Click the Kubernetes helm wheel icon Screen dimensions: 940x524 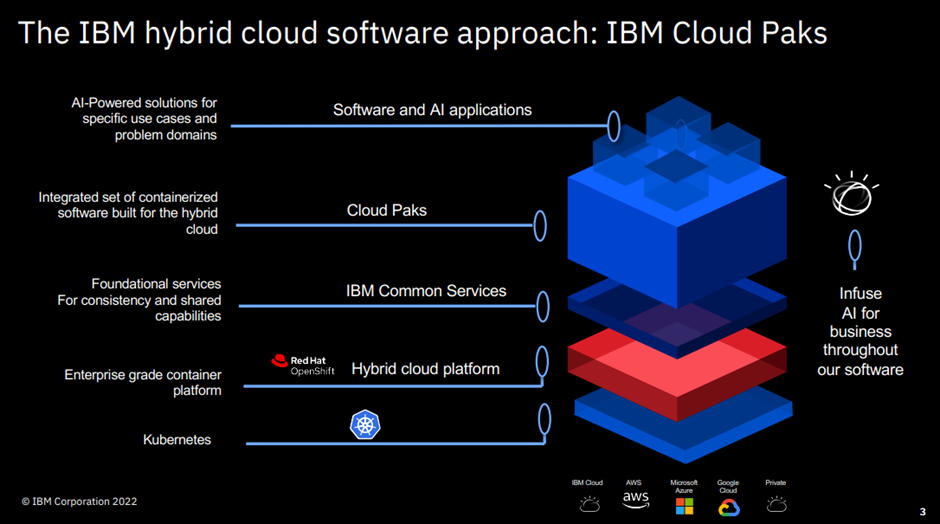pos(365,424)
